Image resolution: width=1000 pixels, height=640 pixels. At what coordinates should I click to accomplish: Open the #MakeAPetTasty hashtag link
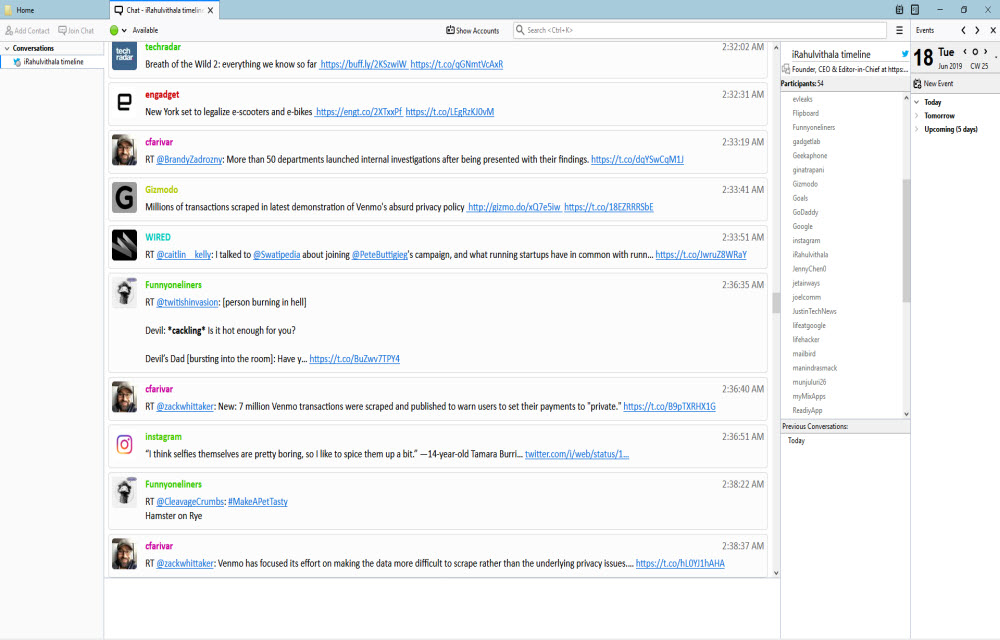258,502
